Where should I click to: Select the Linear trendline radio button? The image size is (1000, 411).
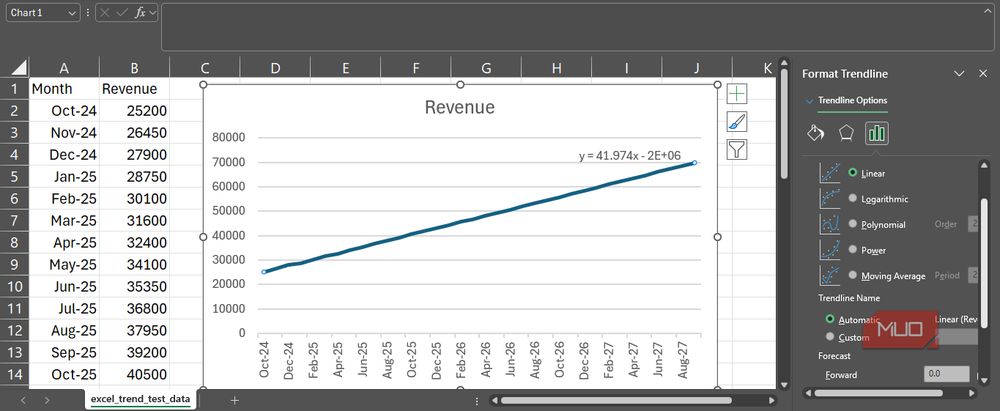pyautogui.click(x=853, y=173)
